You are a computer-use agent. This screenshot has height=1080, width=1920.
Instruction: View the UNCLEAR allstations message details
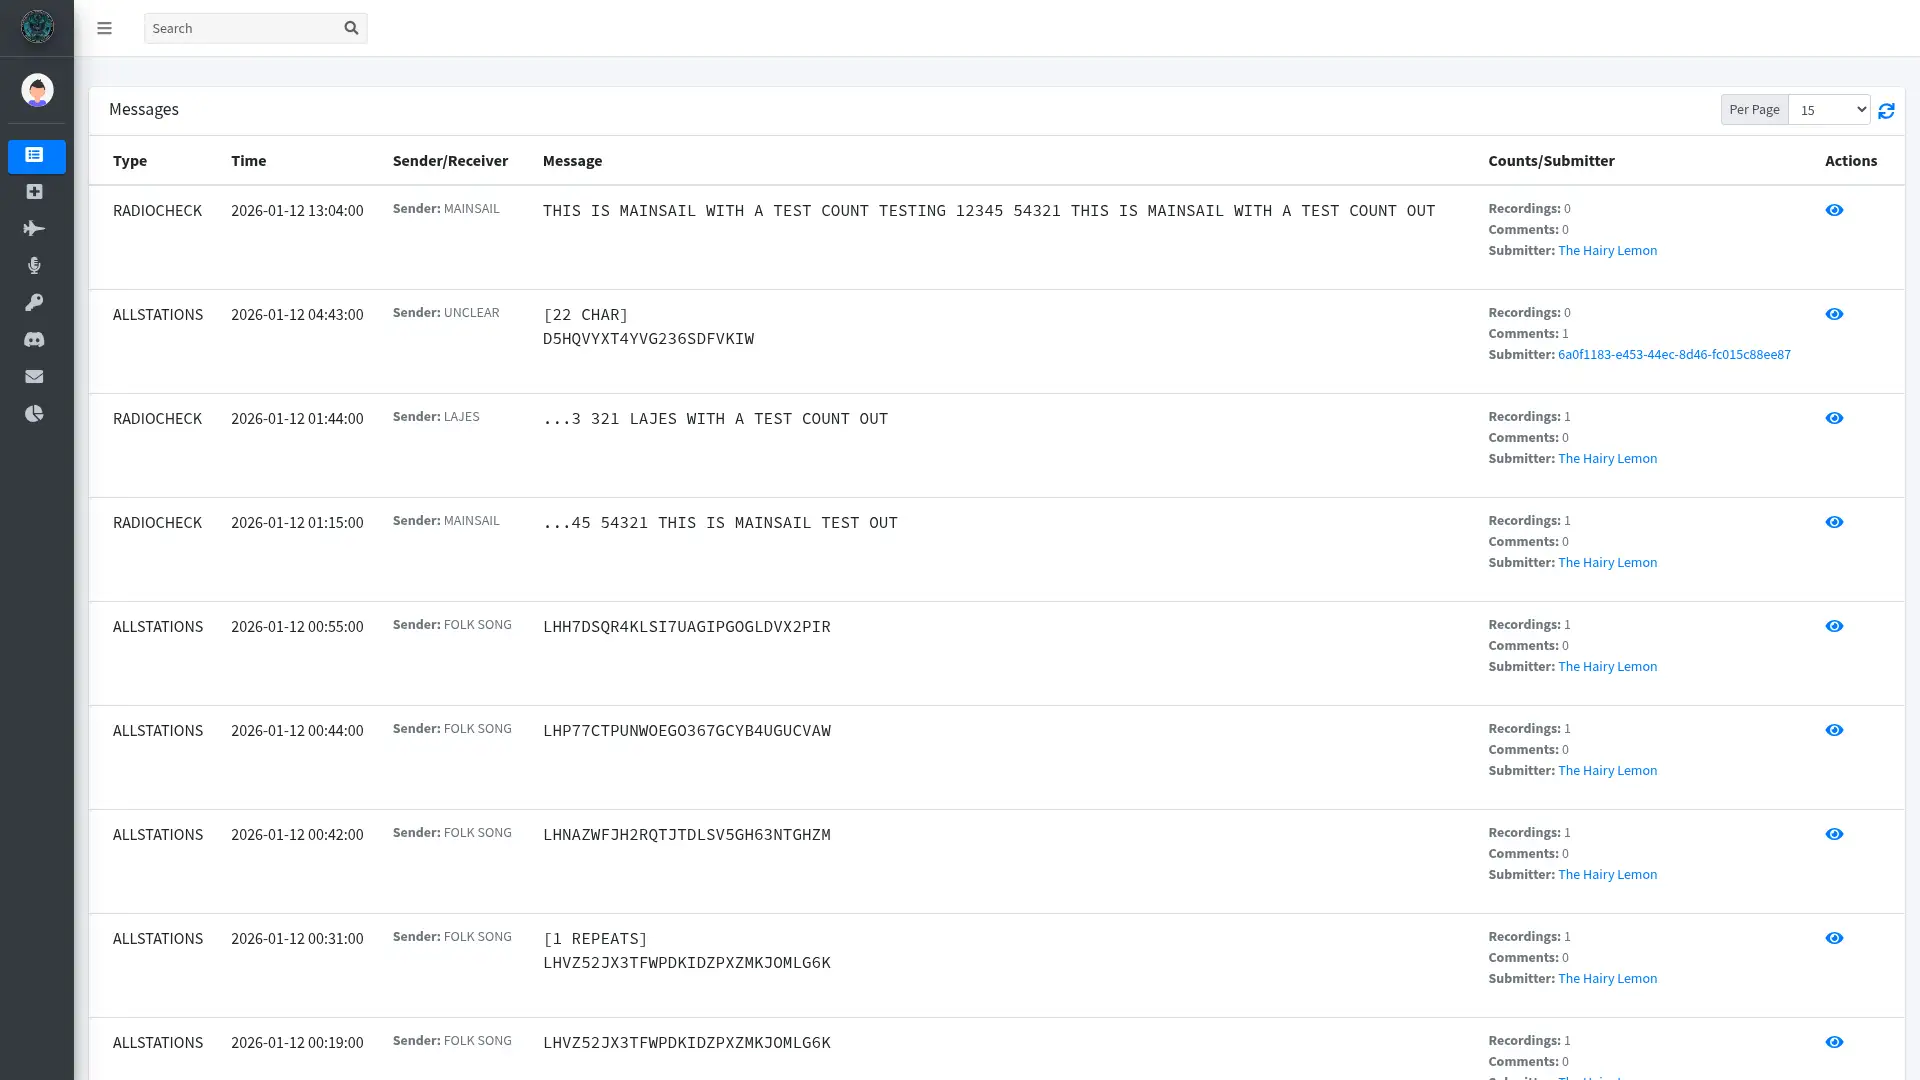1835,314
